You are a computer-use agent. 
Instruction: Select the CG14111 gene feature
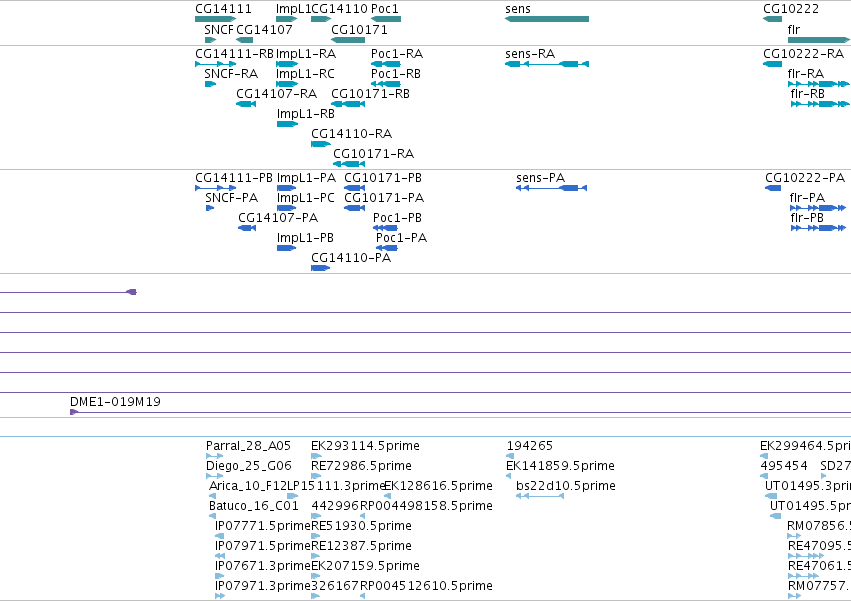(x=215, y=19)
